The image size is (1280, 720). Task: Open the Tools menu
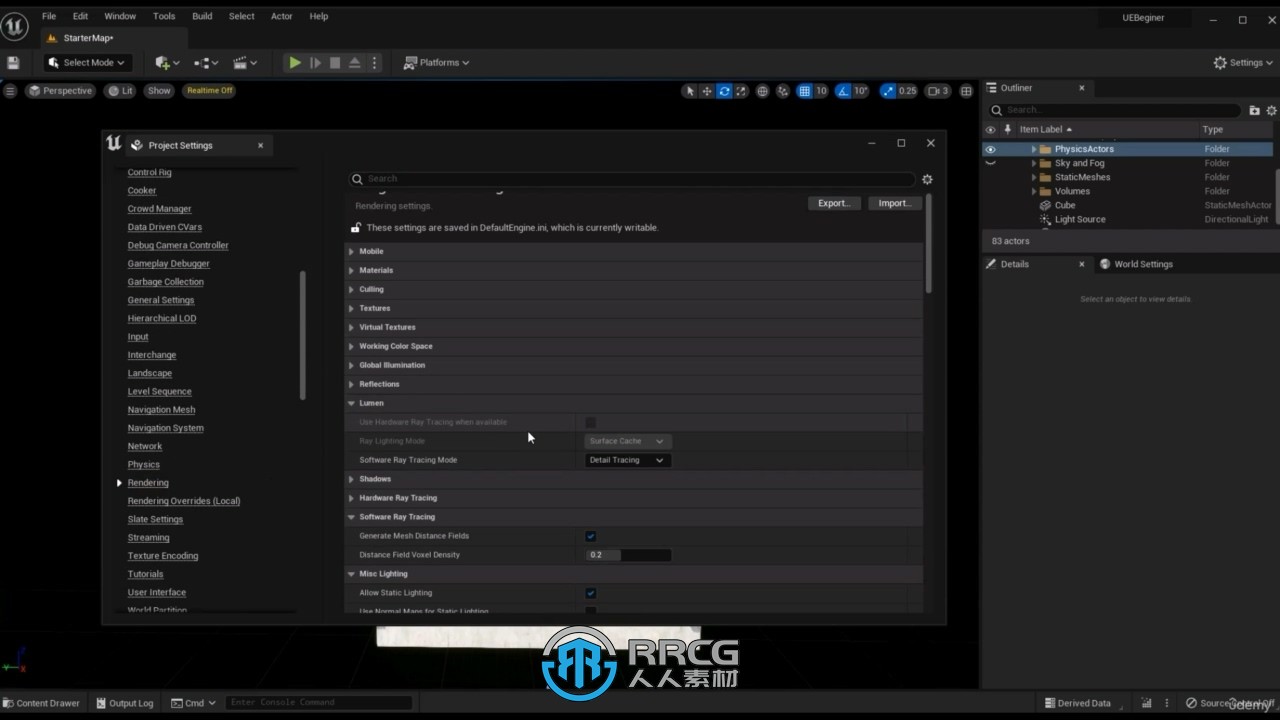[164, 16]
